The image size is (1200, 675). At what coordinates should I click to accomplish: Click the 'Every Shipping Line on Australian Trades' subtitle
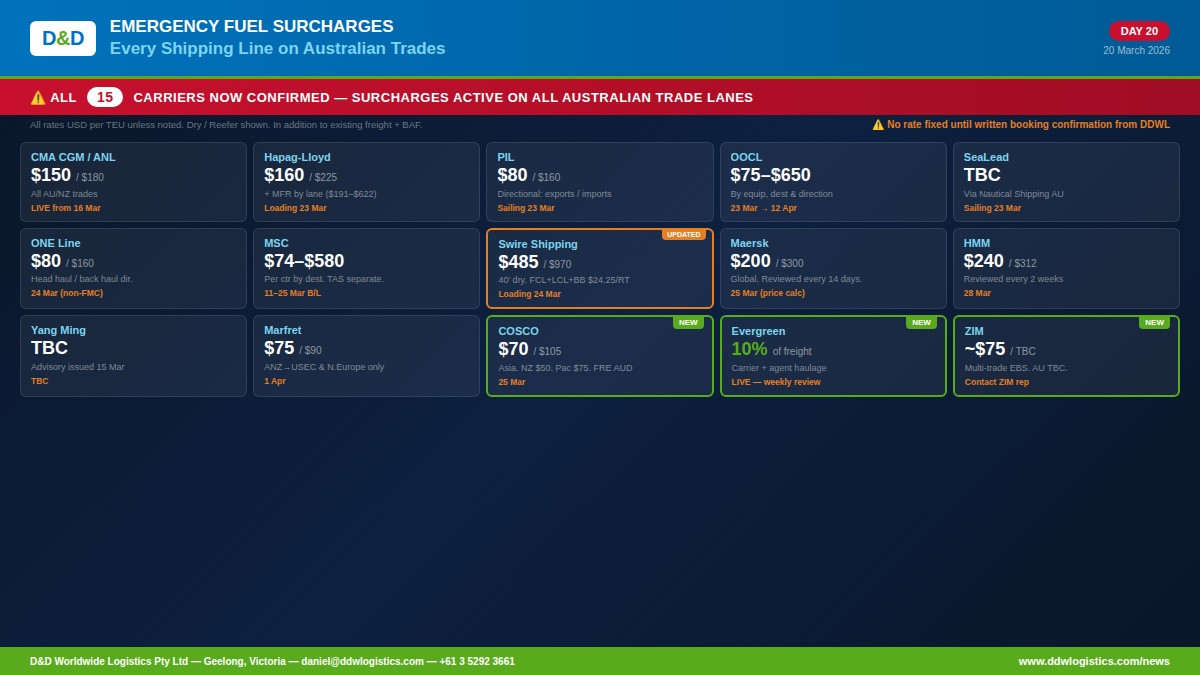coord(277,49)
